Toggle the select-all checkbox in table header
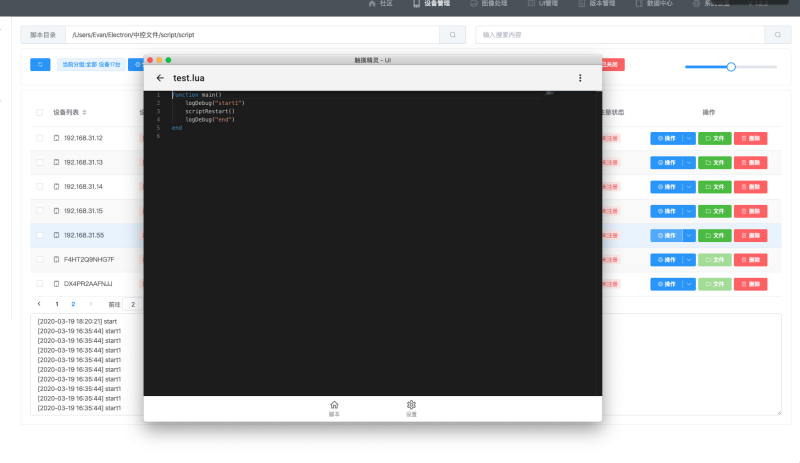800x463 pixels. tap(40, 112)
